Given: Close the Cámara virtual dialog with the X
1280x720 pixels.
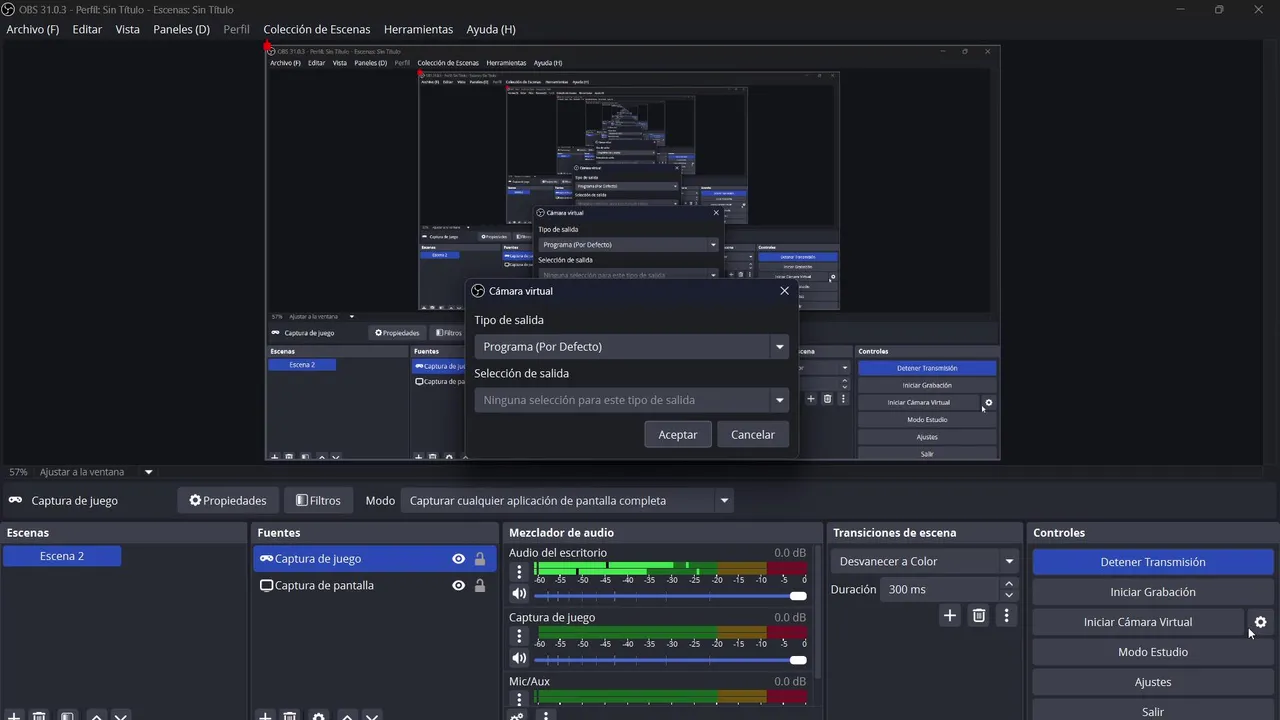Looking at the screenshot, I should click(x=784, y=291).
